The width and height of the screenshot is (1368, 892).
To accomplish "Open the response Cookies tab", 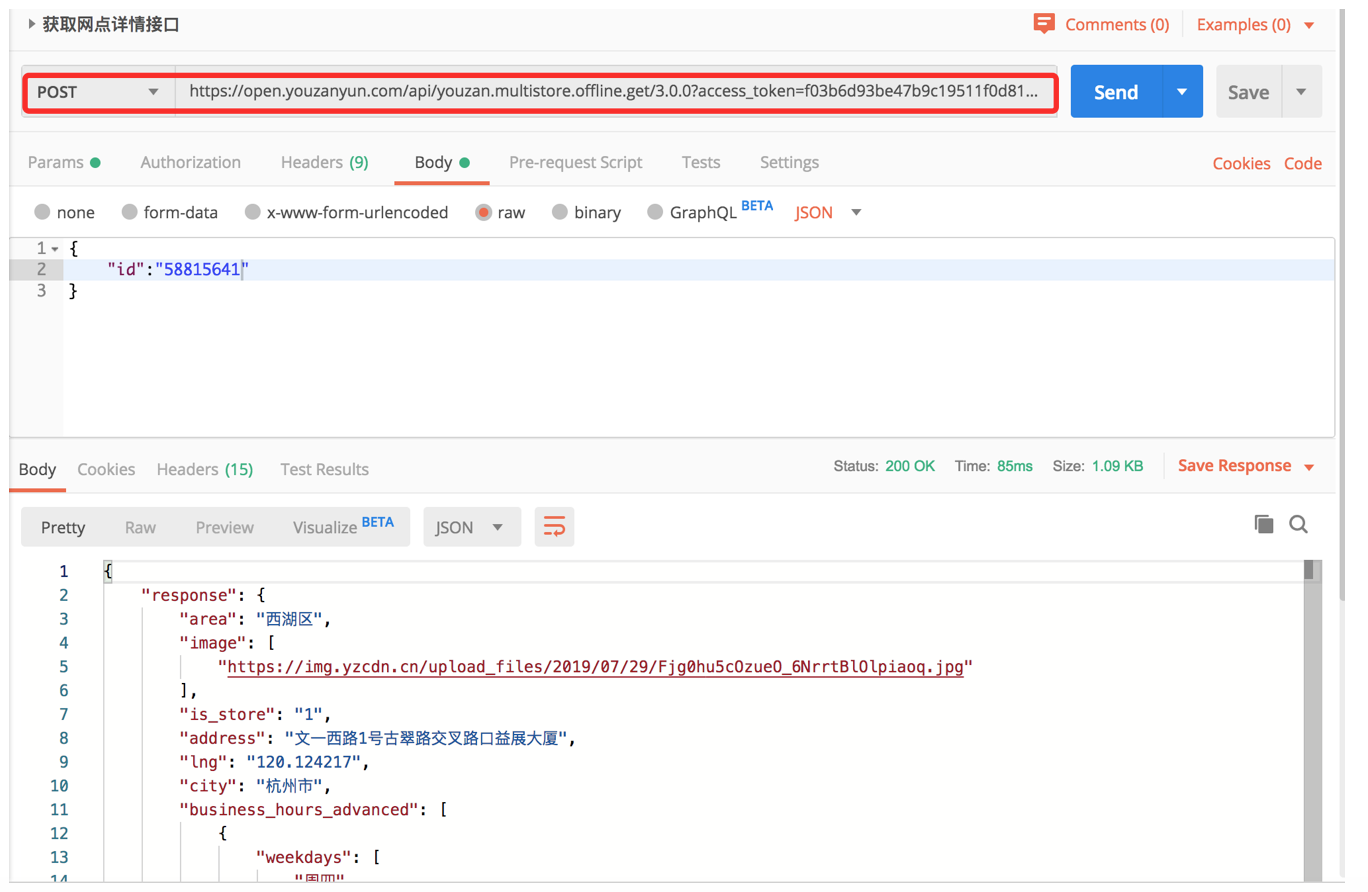I will click(x=106, y=469).
